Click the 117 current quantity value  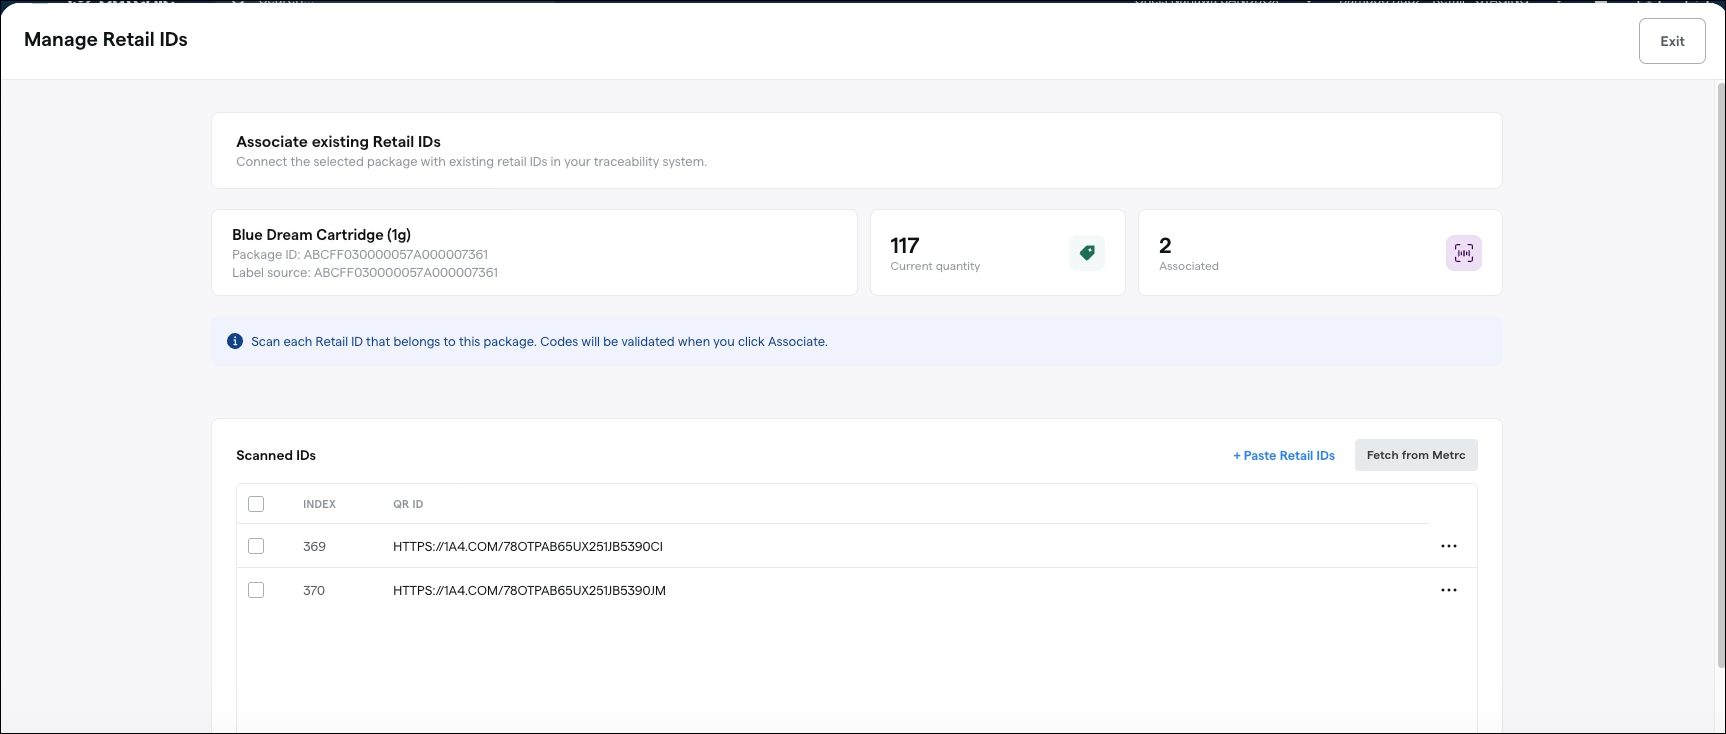pyautogui.click(x=905, y=245)
